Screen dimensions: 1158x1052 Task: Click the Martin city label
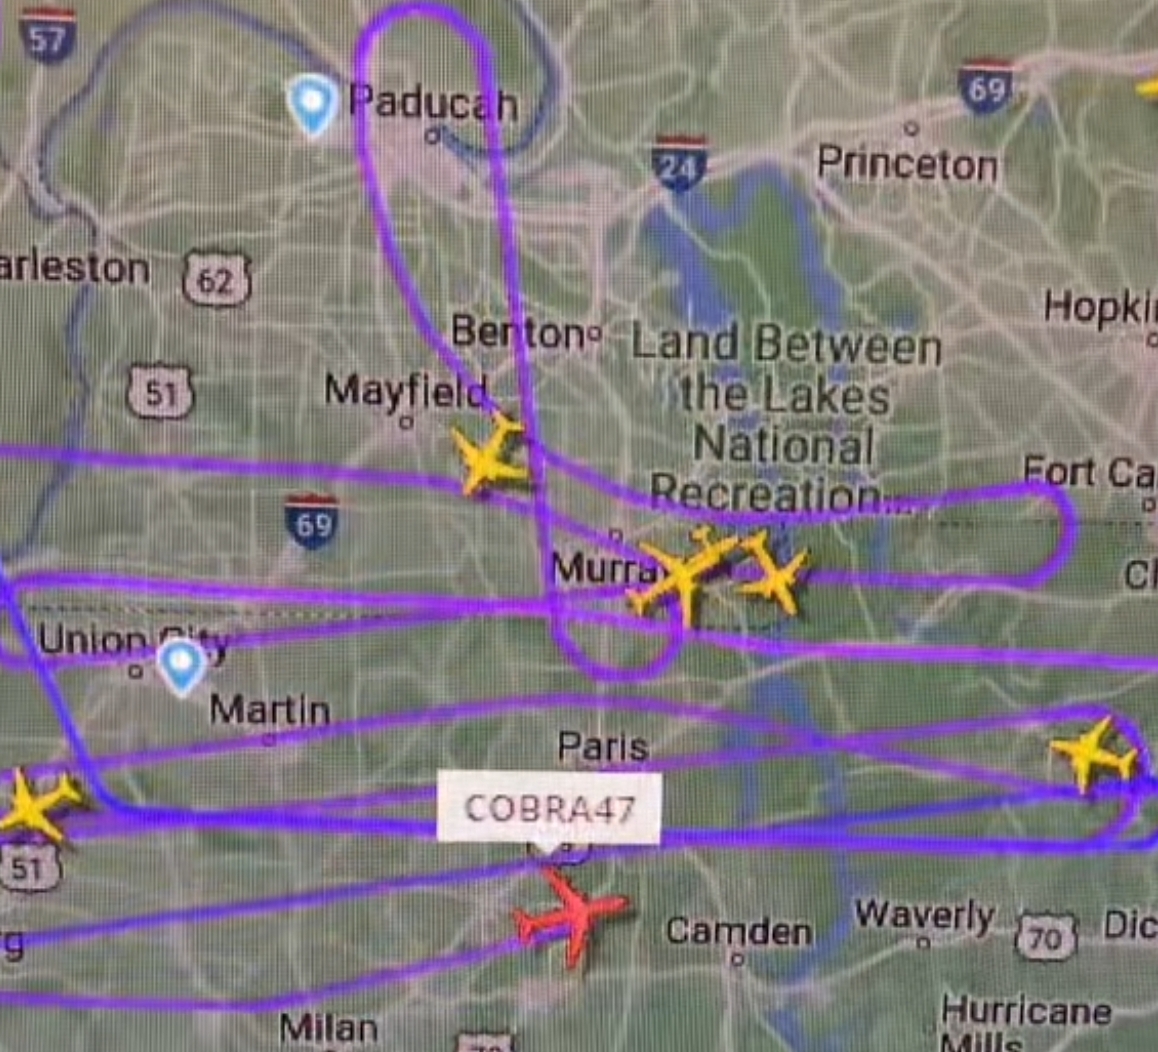click(x=270, y=710)
